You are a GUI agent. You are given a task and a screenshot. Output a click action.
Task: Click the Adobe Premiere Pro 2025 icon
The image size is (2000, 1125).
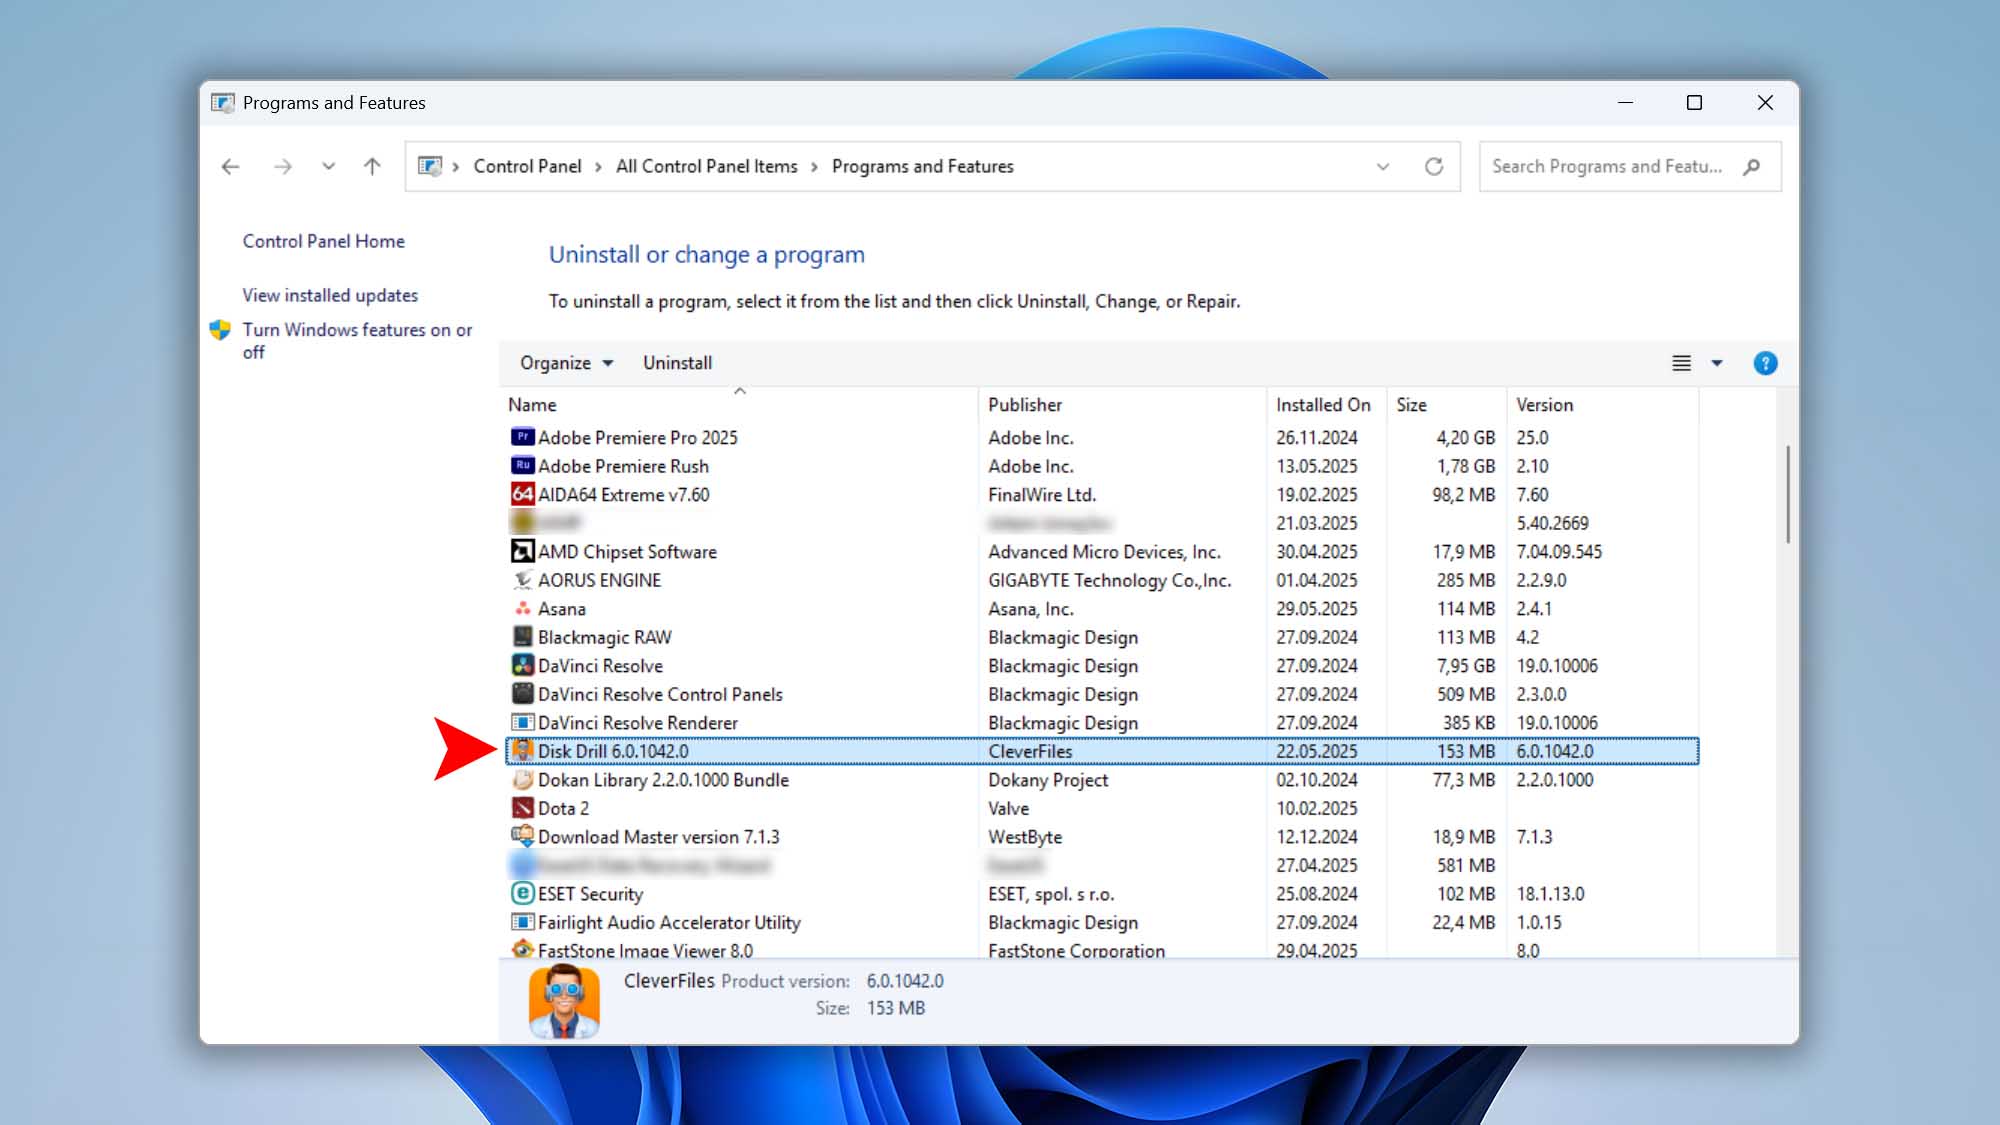(522, 437)
